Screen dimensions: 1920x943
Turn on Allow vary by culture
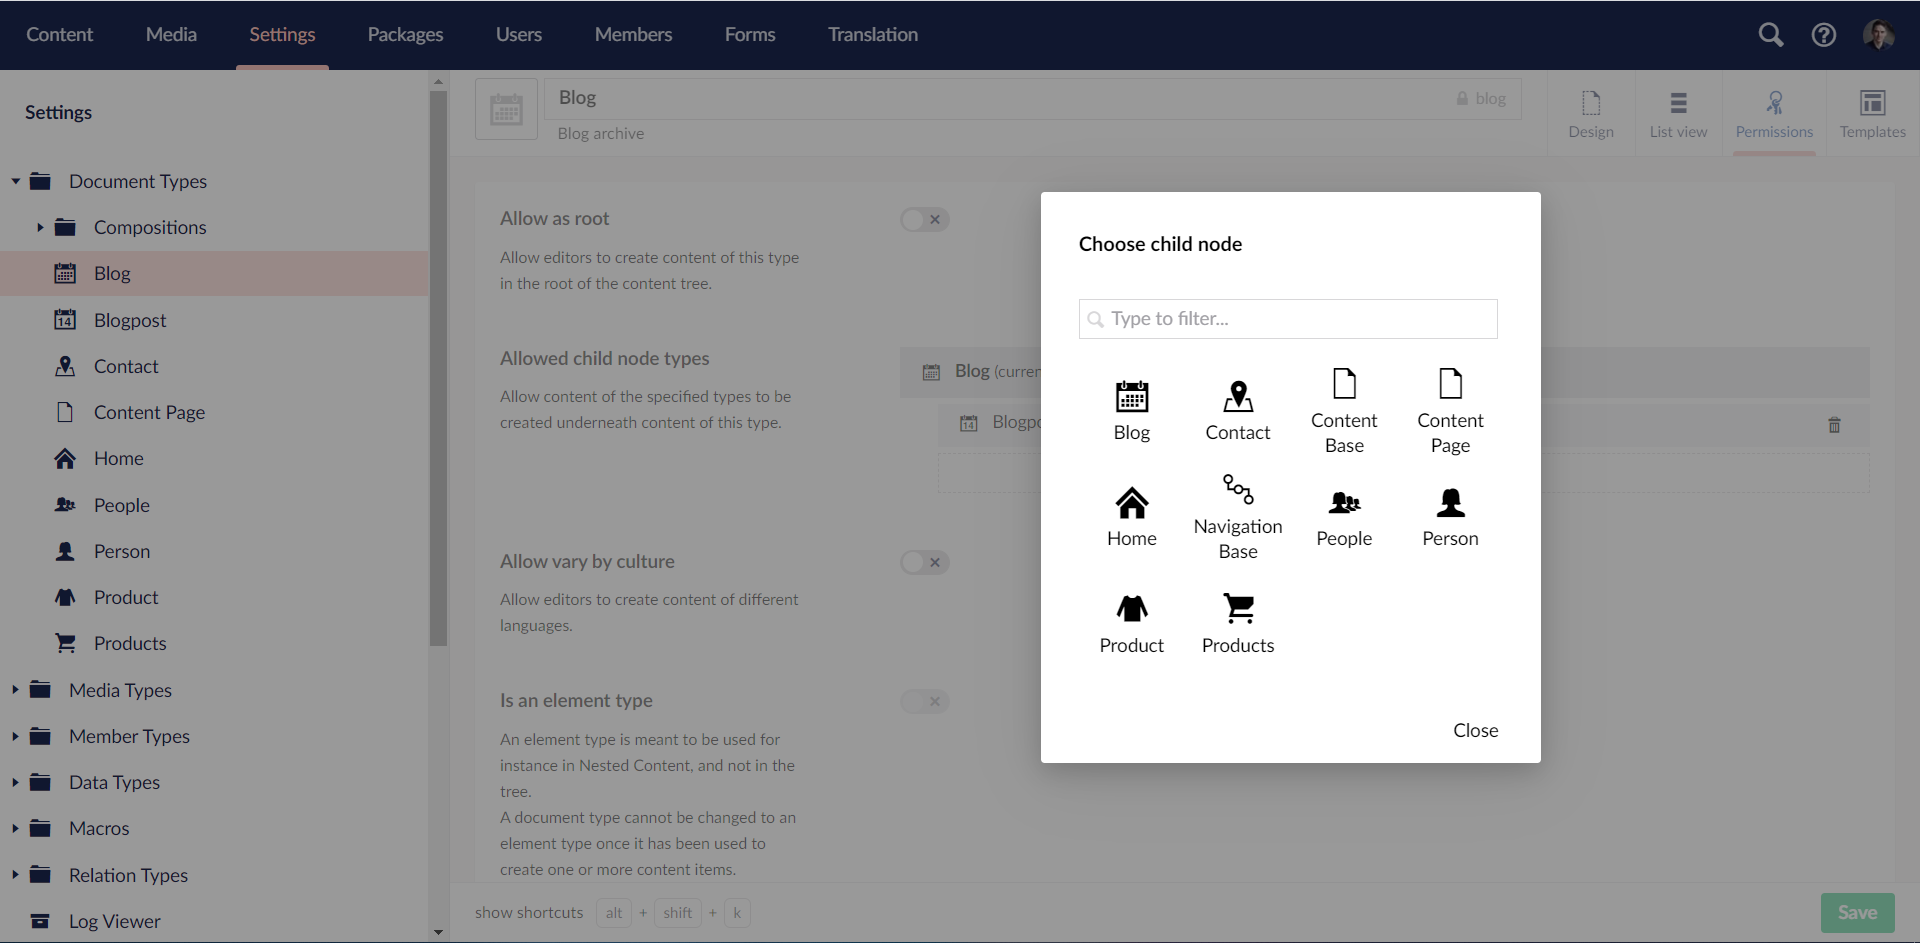click(x=924, y=562)
